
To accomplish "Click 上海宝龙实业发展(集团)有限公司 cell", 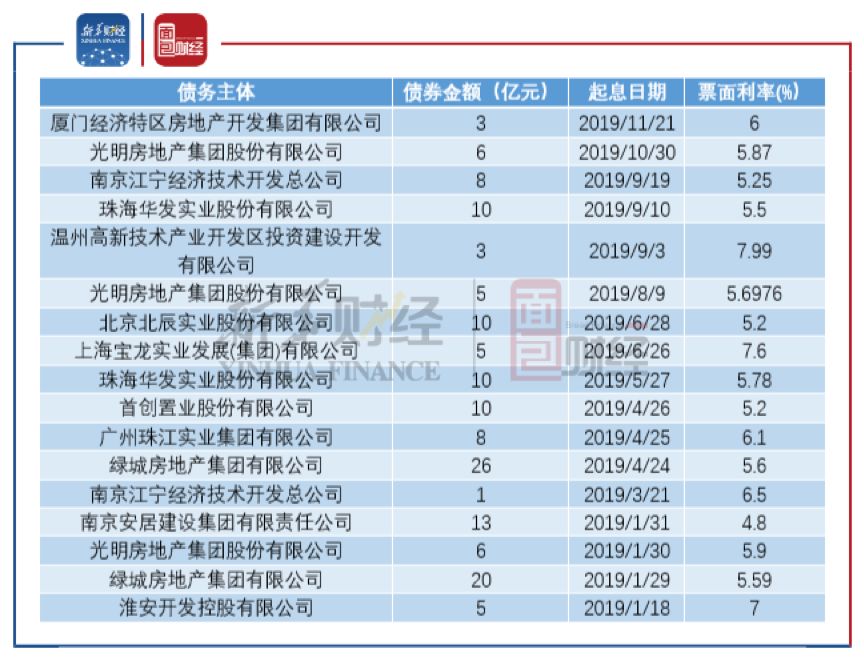I will [x=216, y=351].
